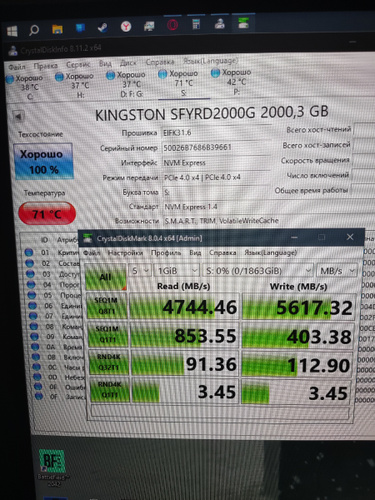Open Yandex Browser taskbar icon

click(126, 26)
